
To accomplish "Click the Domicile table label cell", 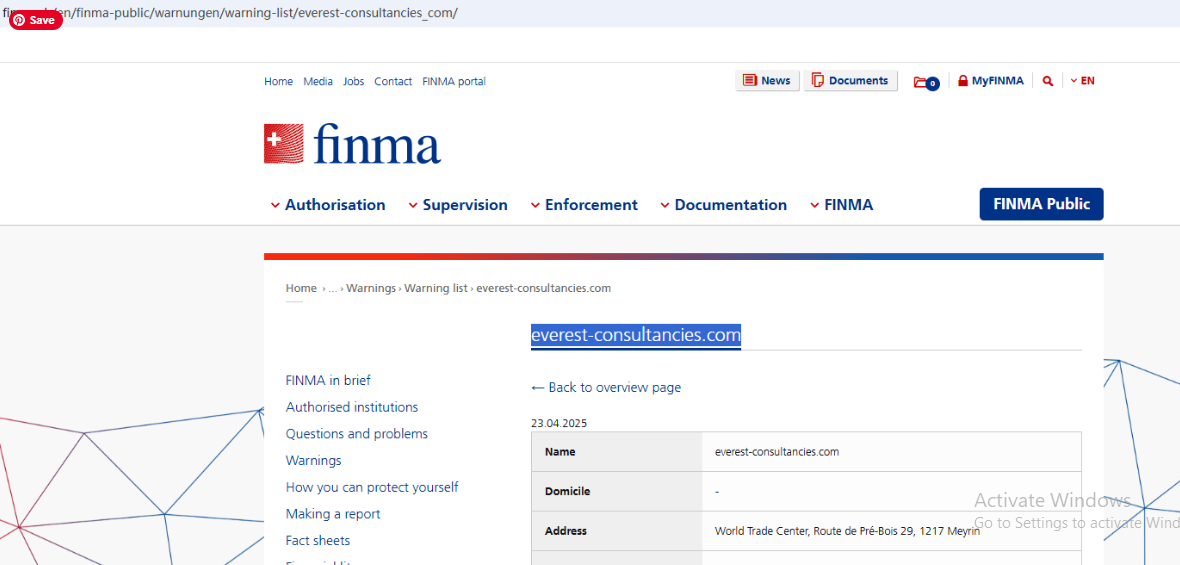I will coord(616,491).
